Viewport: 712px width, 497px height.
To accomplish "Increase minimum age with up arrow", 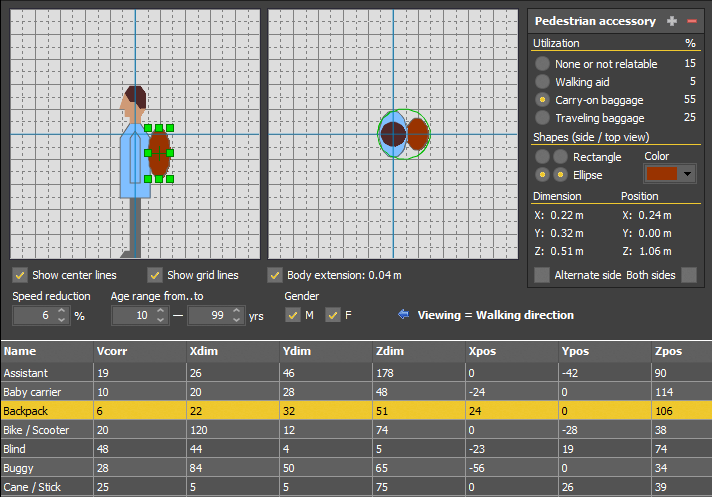I will (x=161, y=310).
